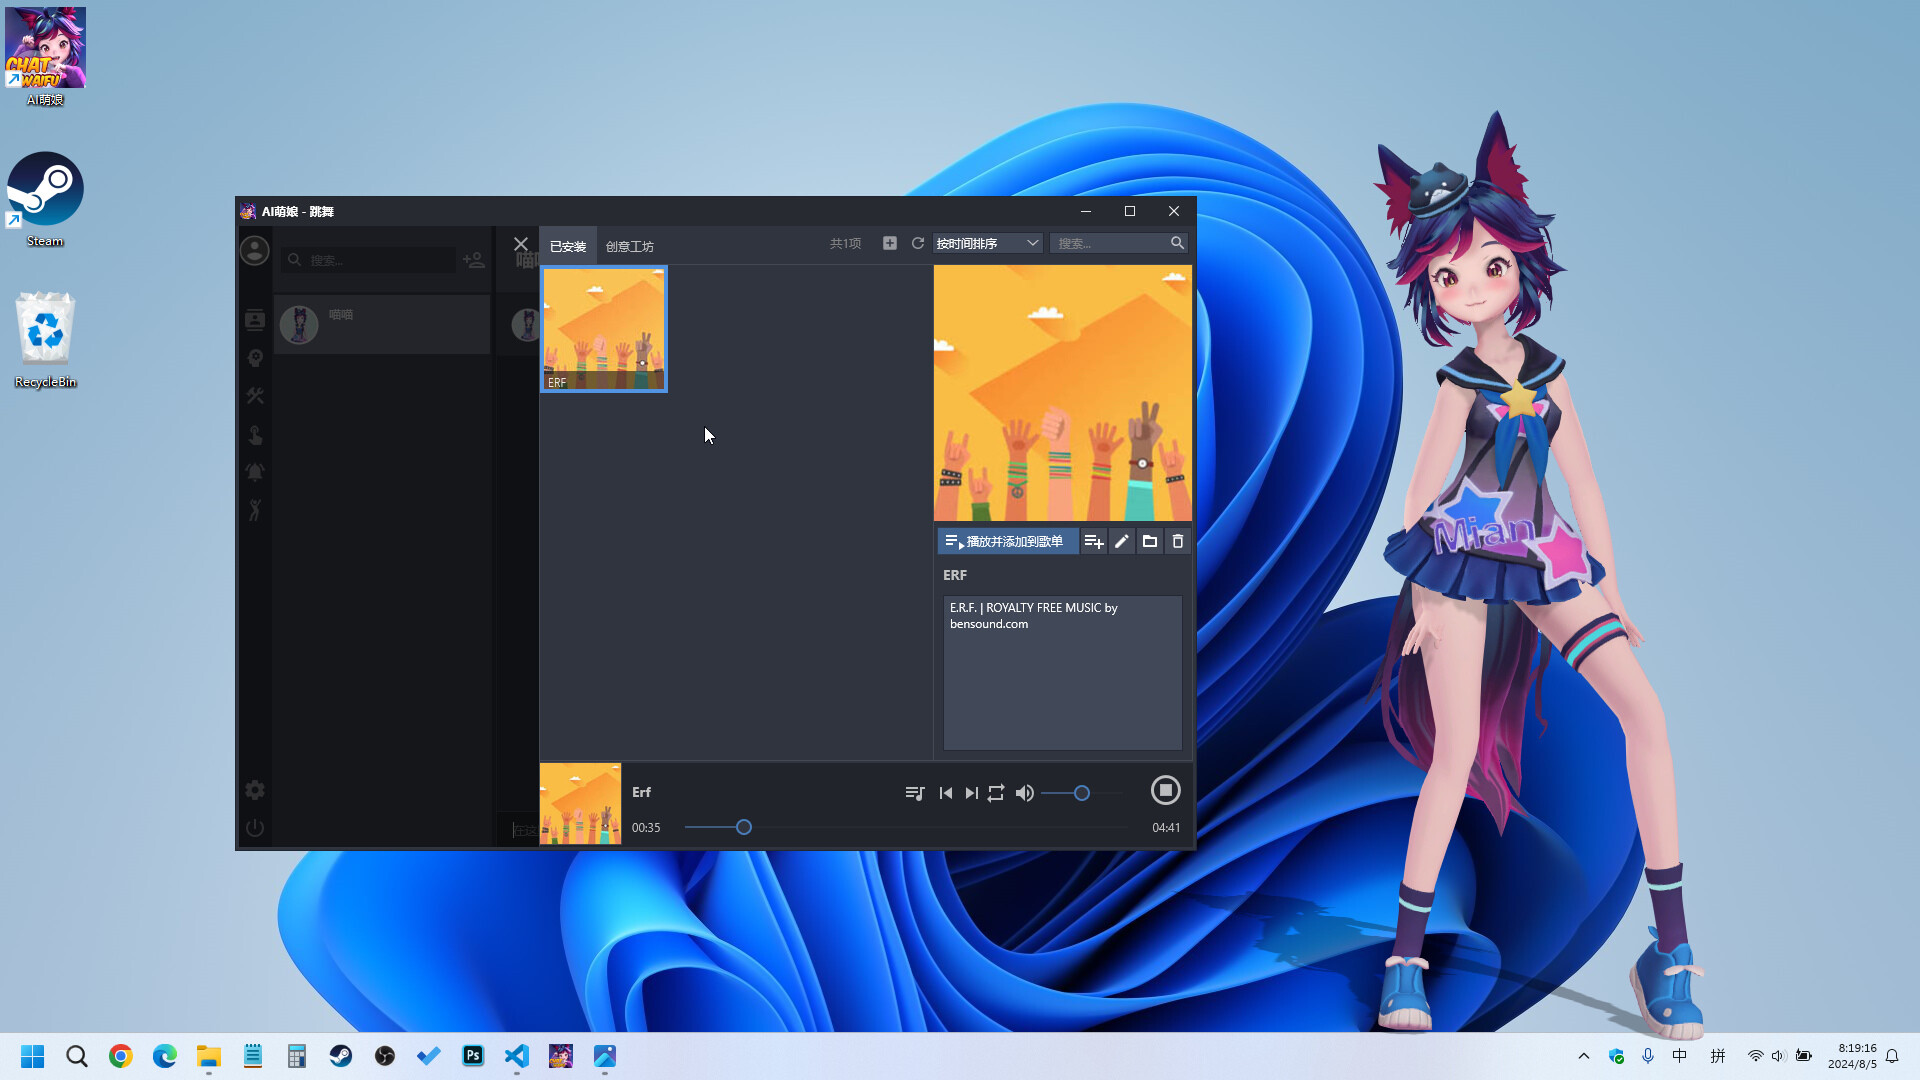Open the folder icon for ERF
Image resolution: width=1920 pixels, height=1080 pixels.
pyautogui.click(x=1149, y=541)
